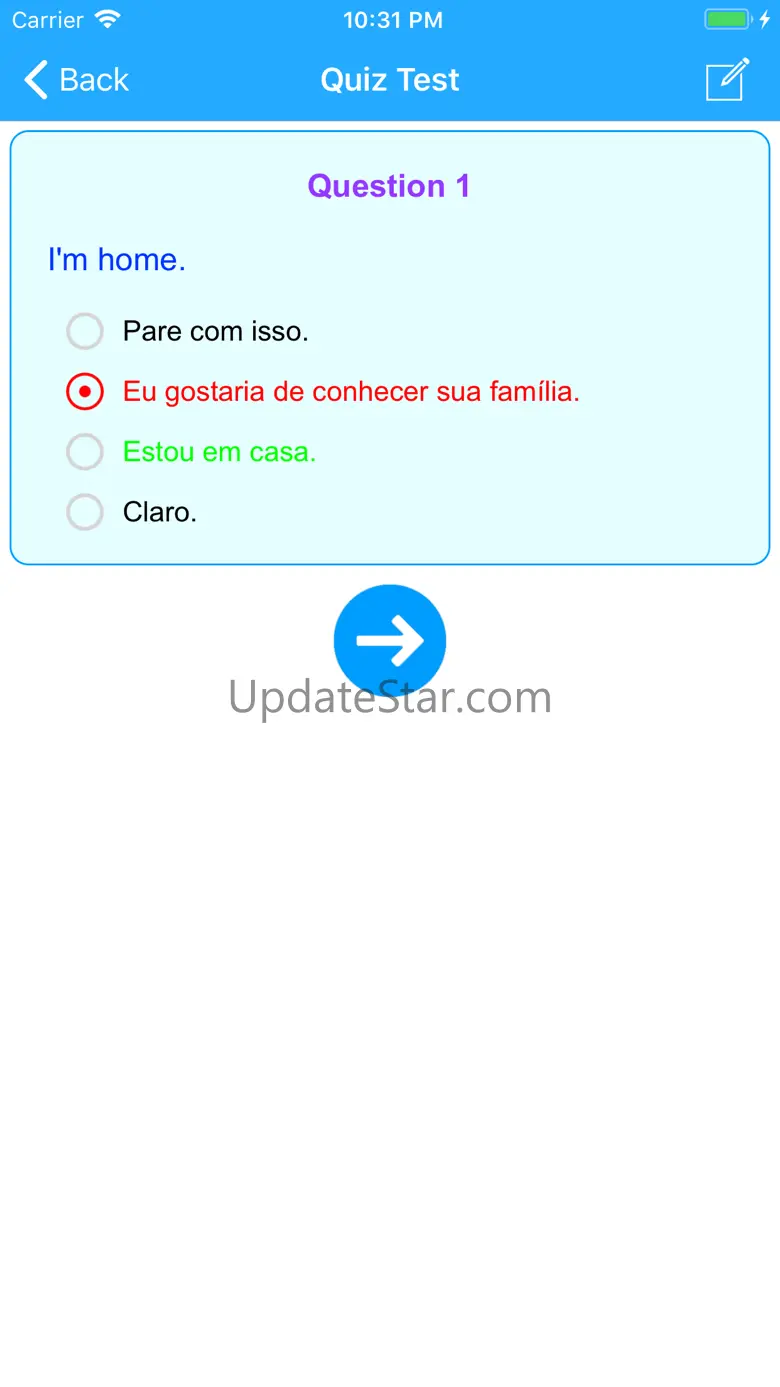Go to next question with arrow button

pyautogui.click(x=390, y=641)
